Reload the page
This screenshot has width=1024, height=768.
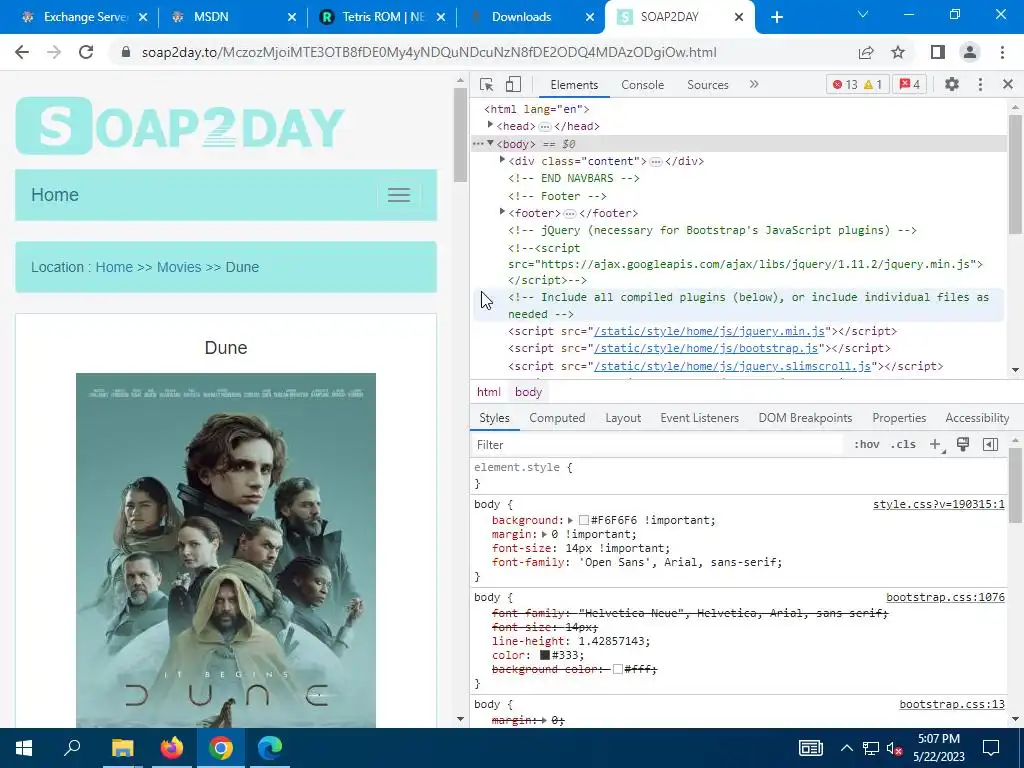[x=86, y=52]
